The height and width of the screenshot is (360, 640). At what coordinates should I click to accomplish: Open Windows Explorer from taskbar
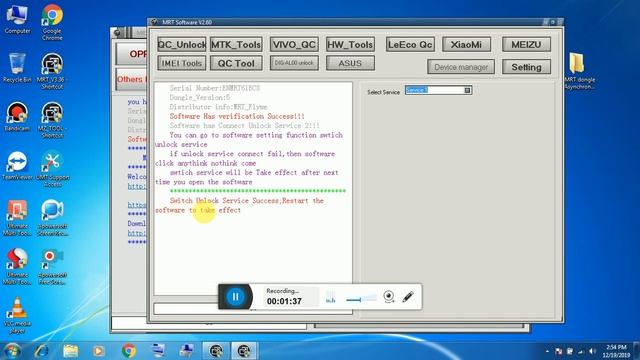tap(70, 351)
